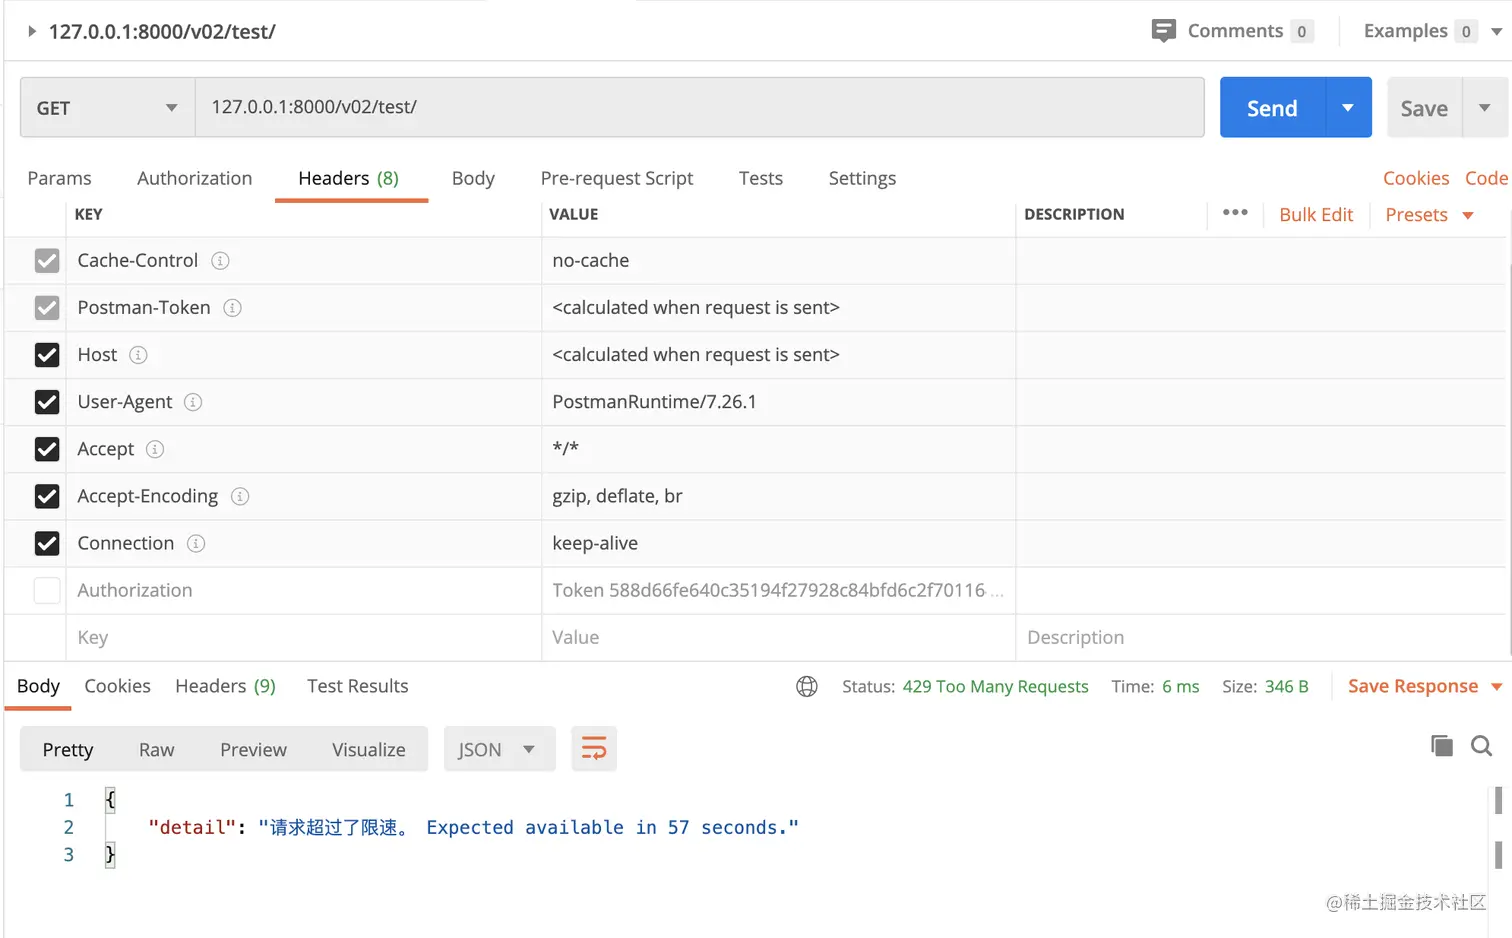The image size is (1512, 938).
Task: Click info icon next to User-Agent
Action: pos(193,402)
